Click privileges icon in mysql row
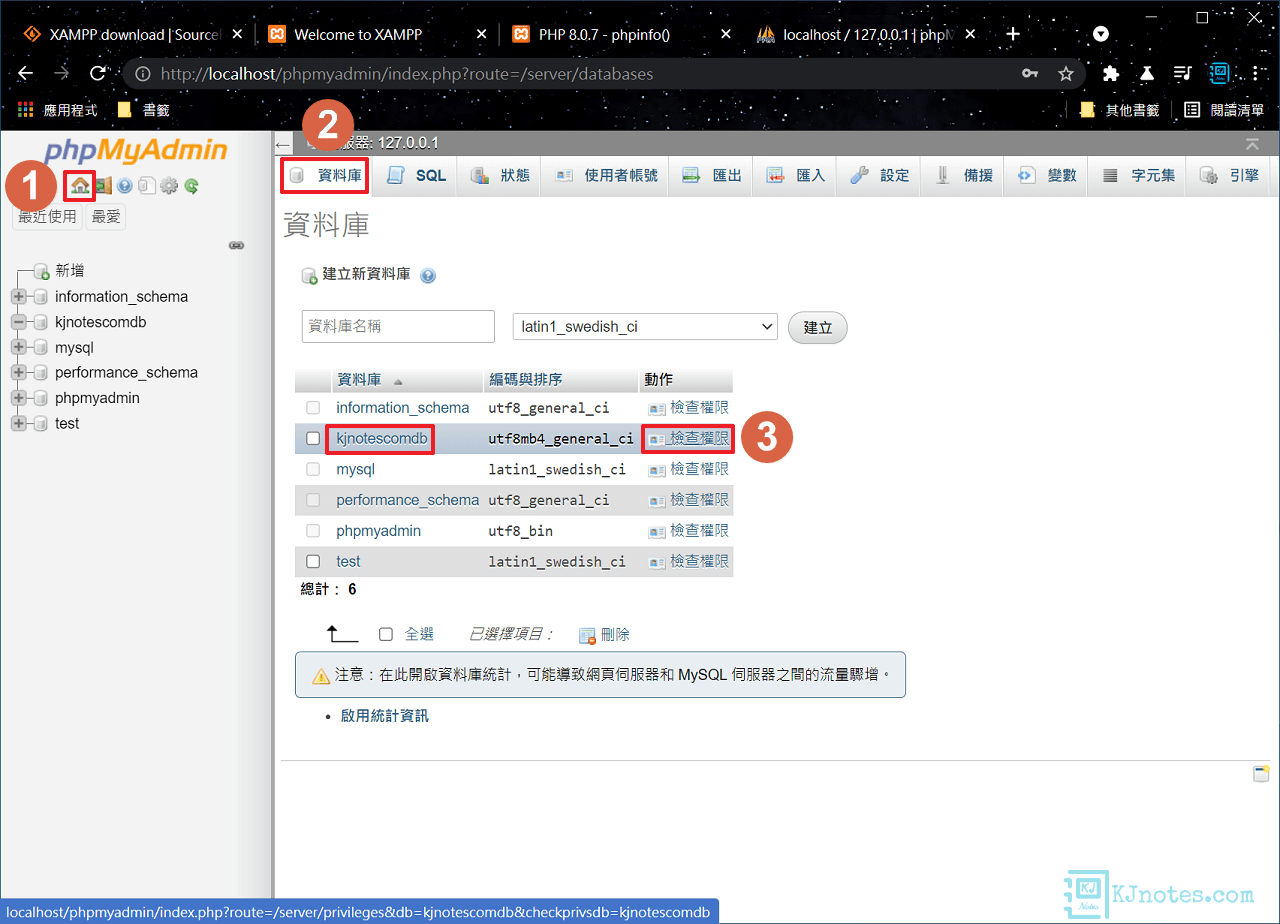Image resolution: width=1280 pixels, height=924 pixels. [x=657, y=469]
